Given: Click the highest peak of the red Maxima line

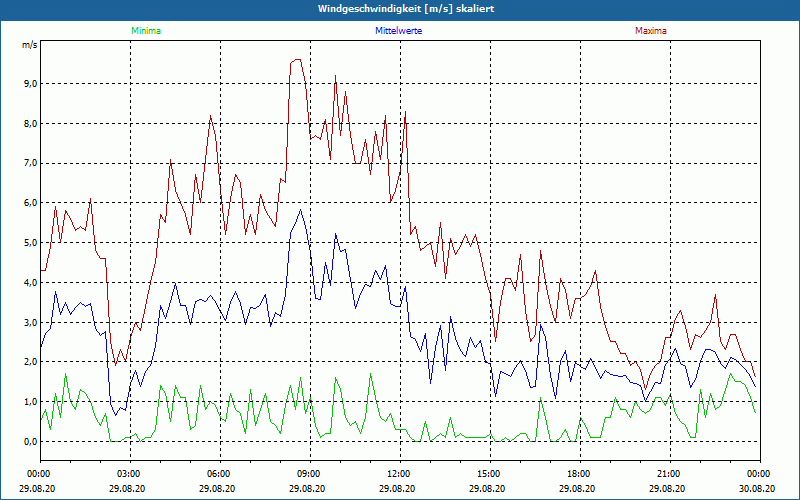Looking at the screenshot, I should 297,60.
